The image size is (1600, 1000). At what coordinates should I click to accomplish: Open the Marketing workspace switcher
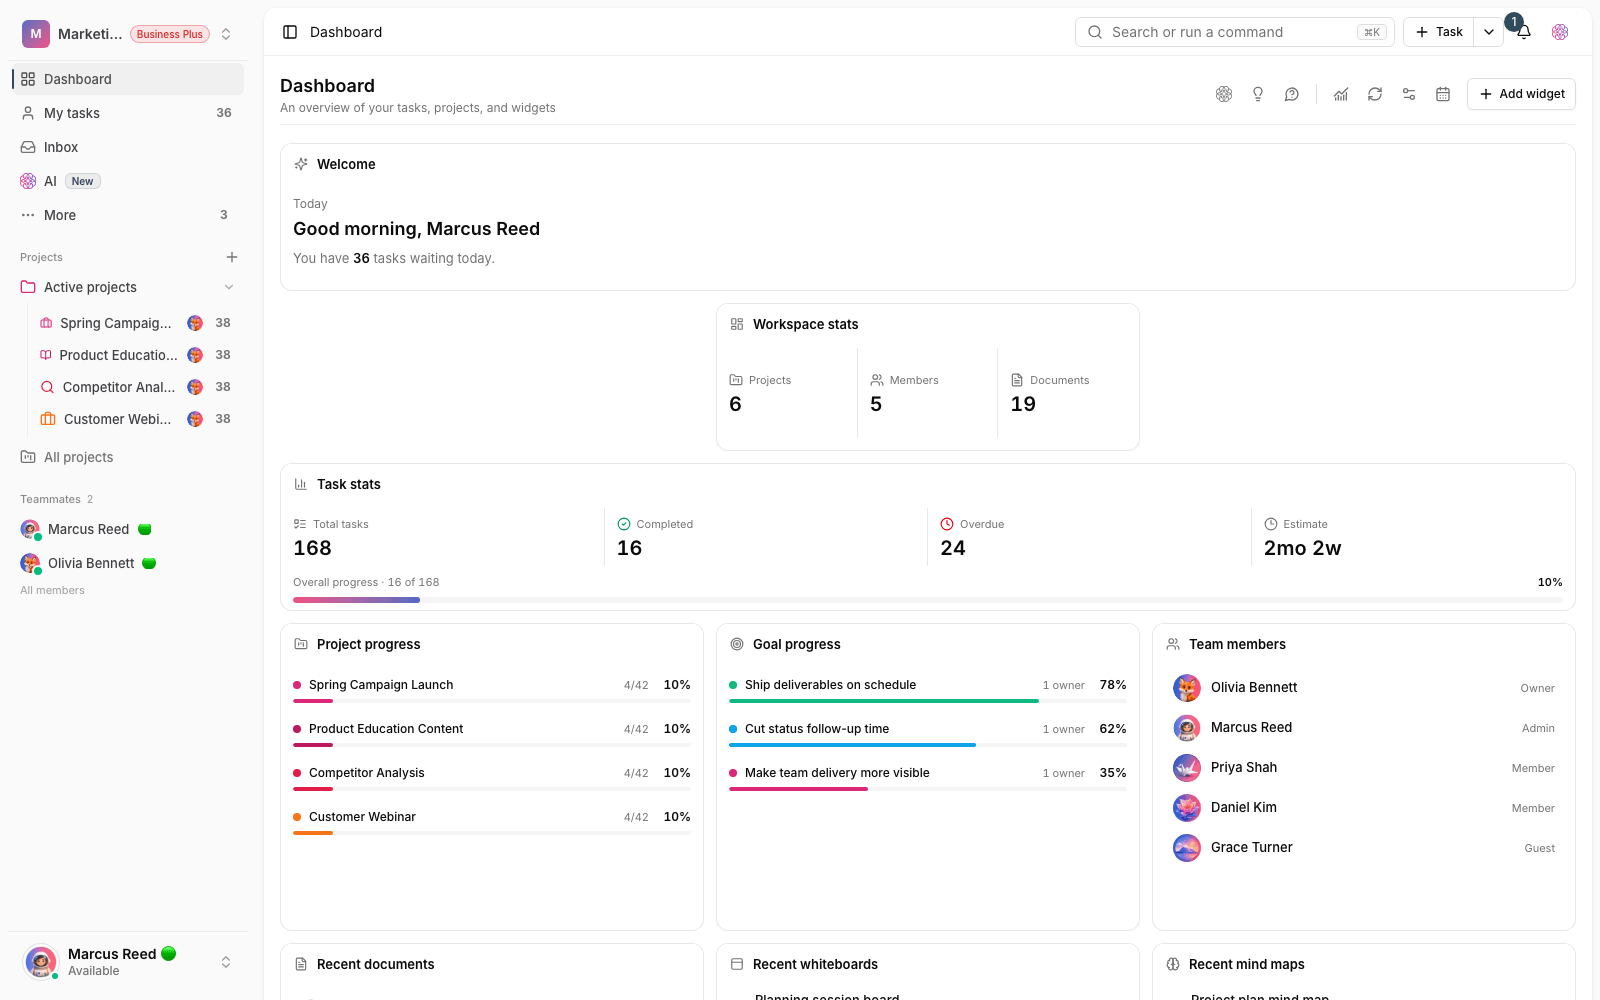[x=127, y=34]
